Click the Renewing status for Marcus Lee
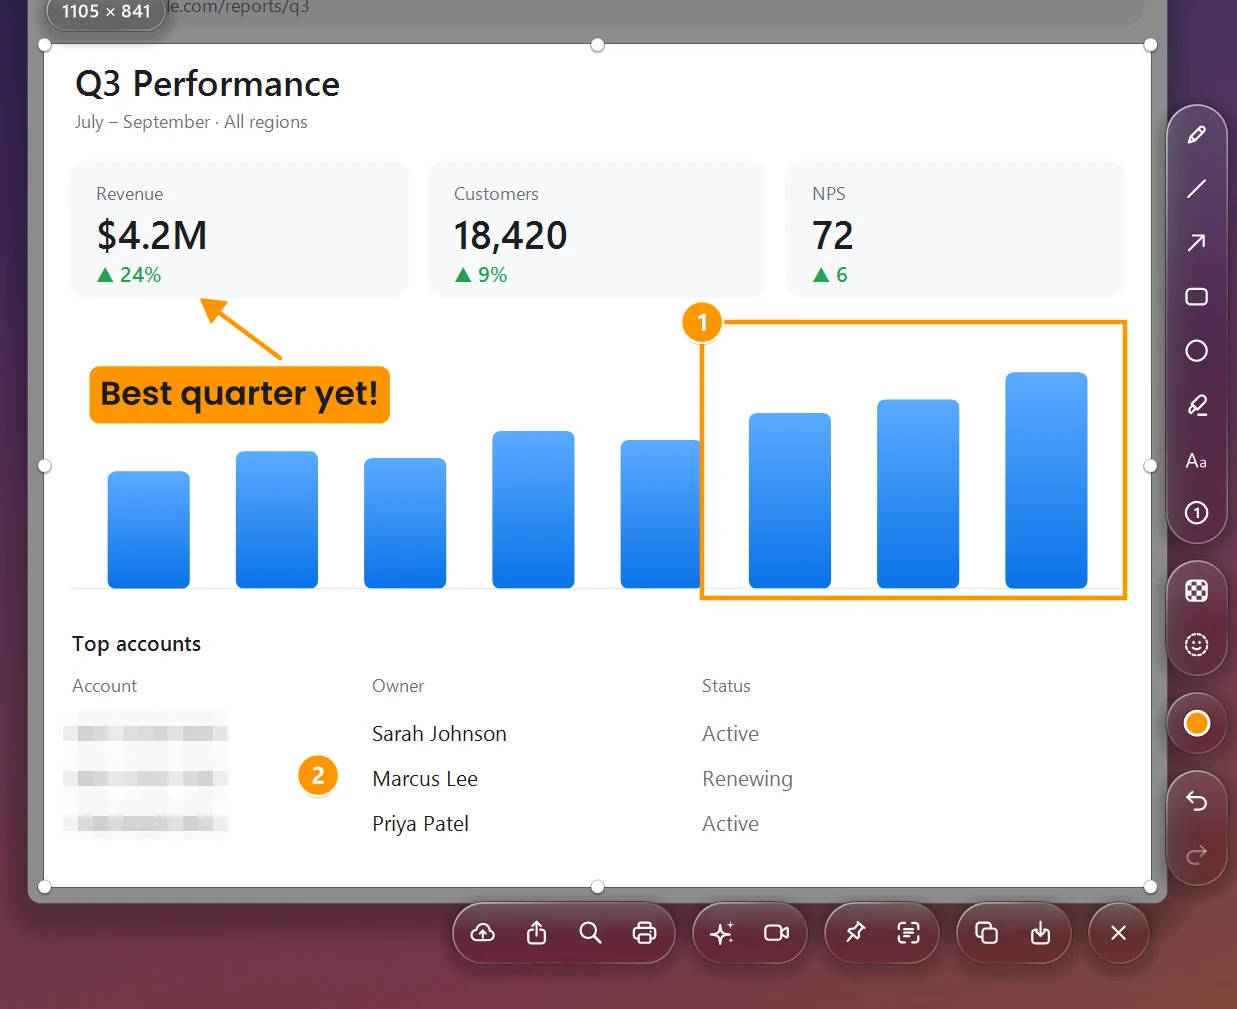Viewport: 1237px width, 1009px height. (748, 779)
